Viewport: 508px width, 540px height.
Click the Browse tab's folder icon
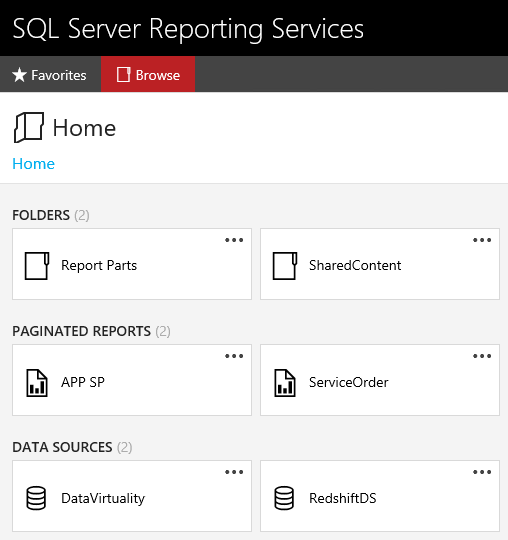pyautogui.click(x=123, y=75)
